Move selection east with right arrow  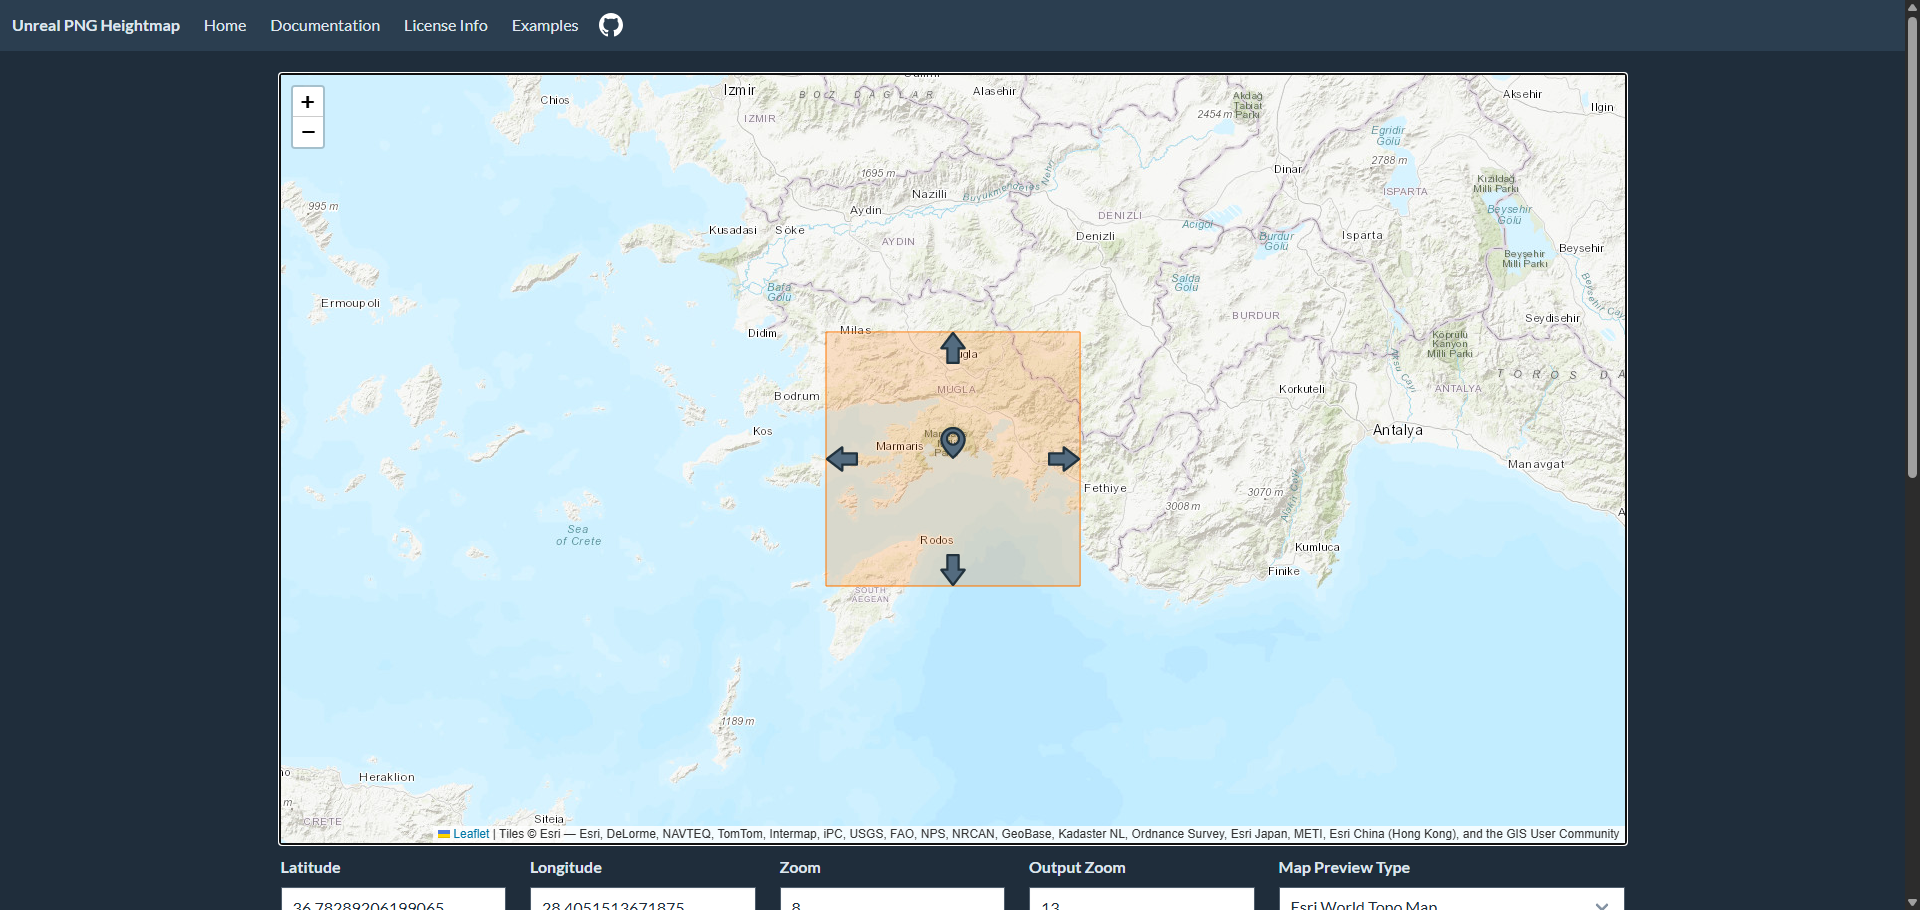point(1064,459)
